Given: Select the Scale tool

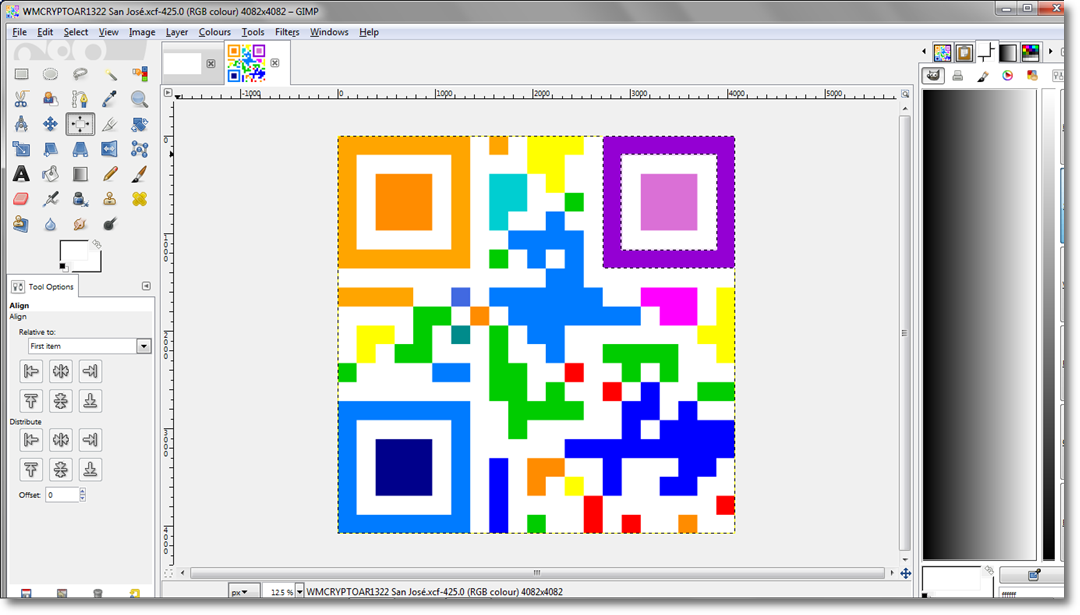Looking at the screenshot, I should tap(21, 149).
